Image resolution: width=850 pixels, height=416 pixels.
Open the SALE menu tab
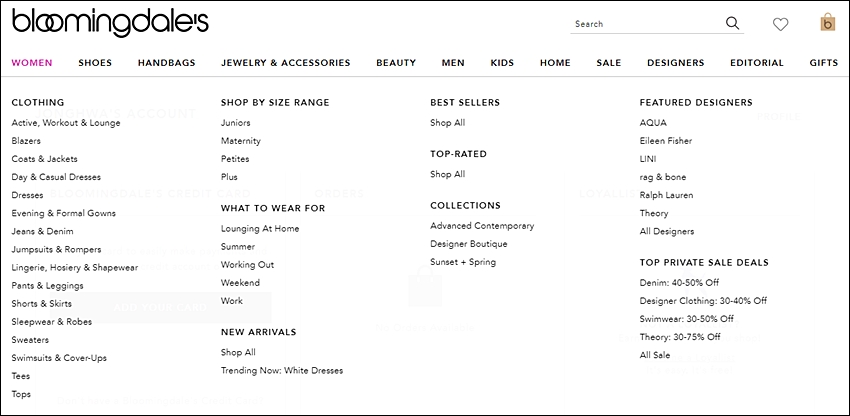pos(609,63)
